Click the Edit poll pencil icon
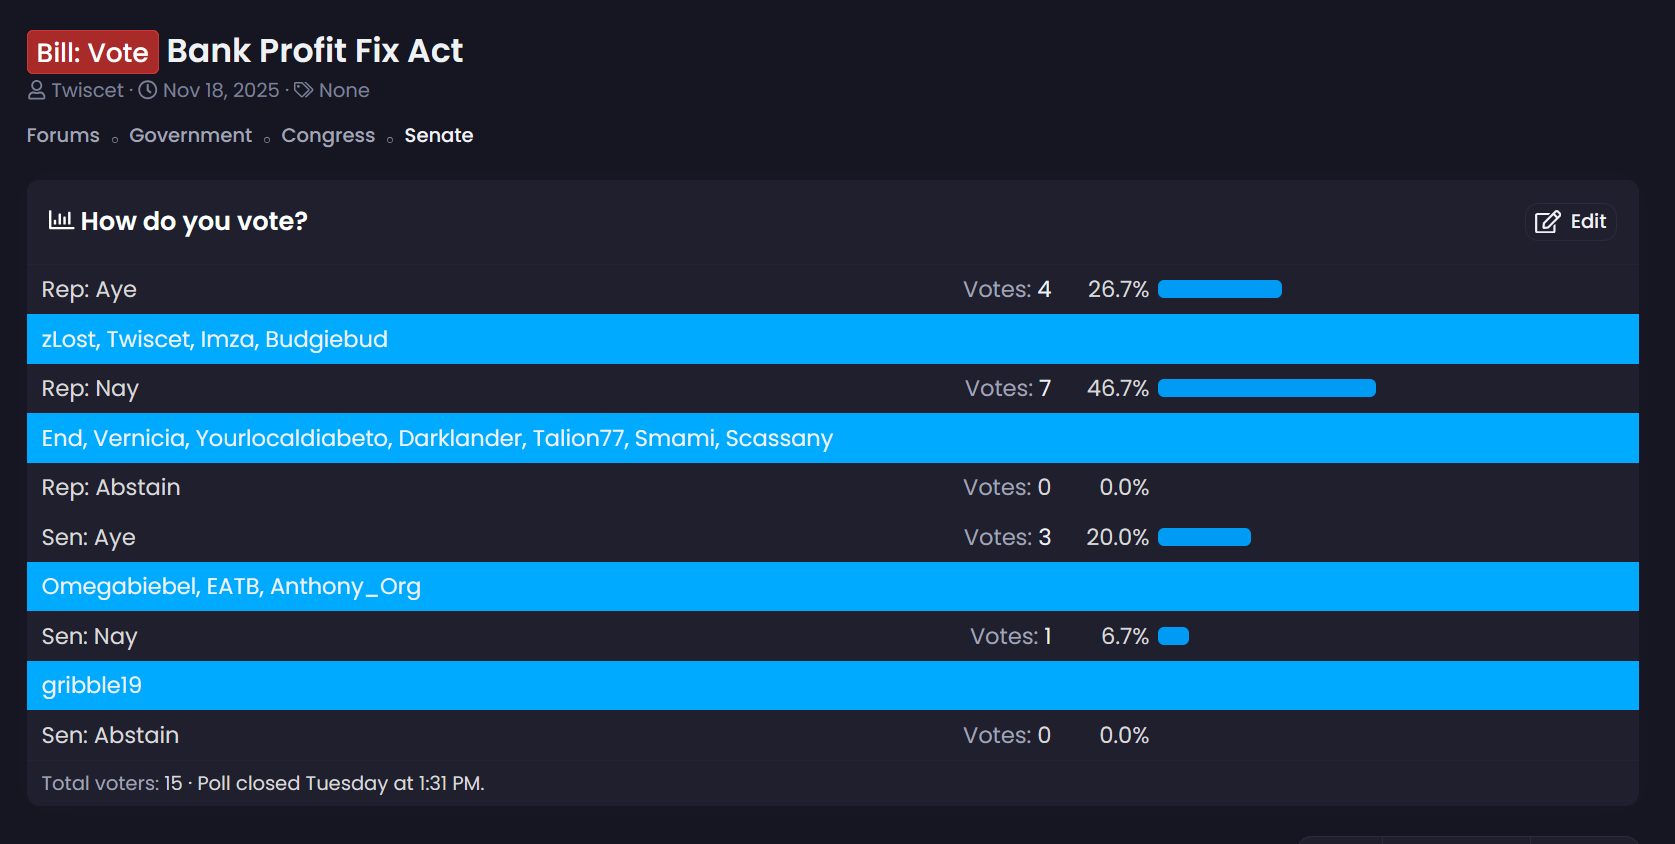The image size is (1675, 844). tap(1547, 222)
